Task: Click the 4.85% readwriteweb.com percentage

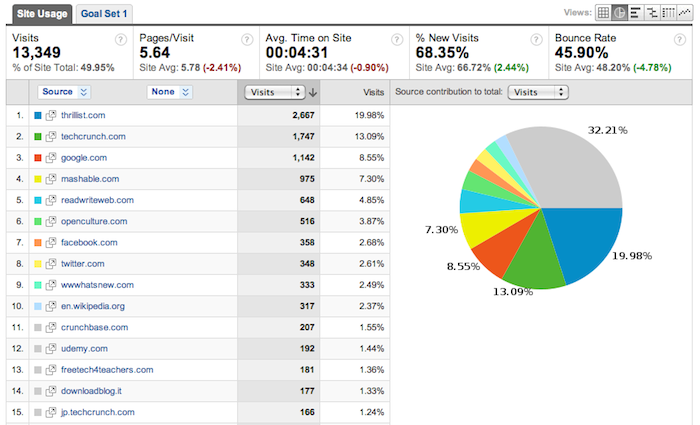Action: (371, 200)
